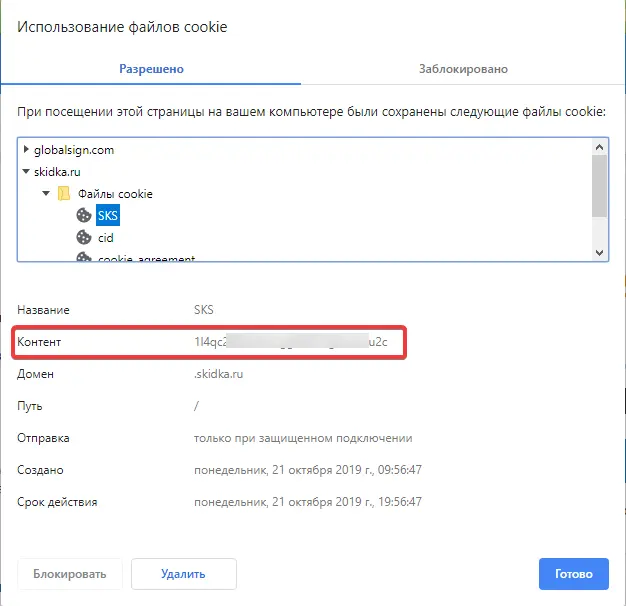Select the cid cookie entry
The image size is (626, 606).
pos(106,238)
